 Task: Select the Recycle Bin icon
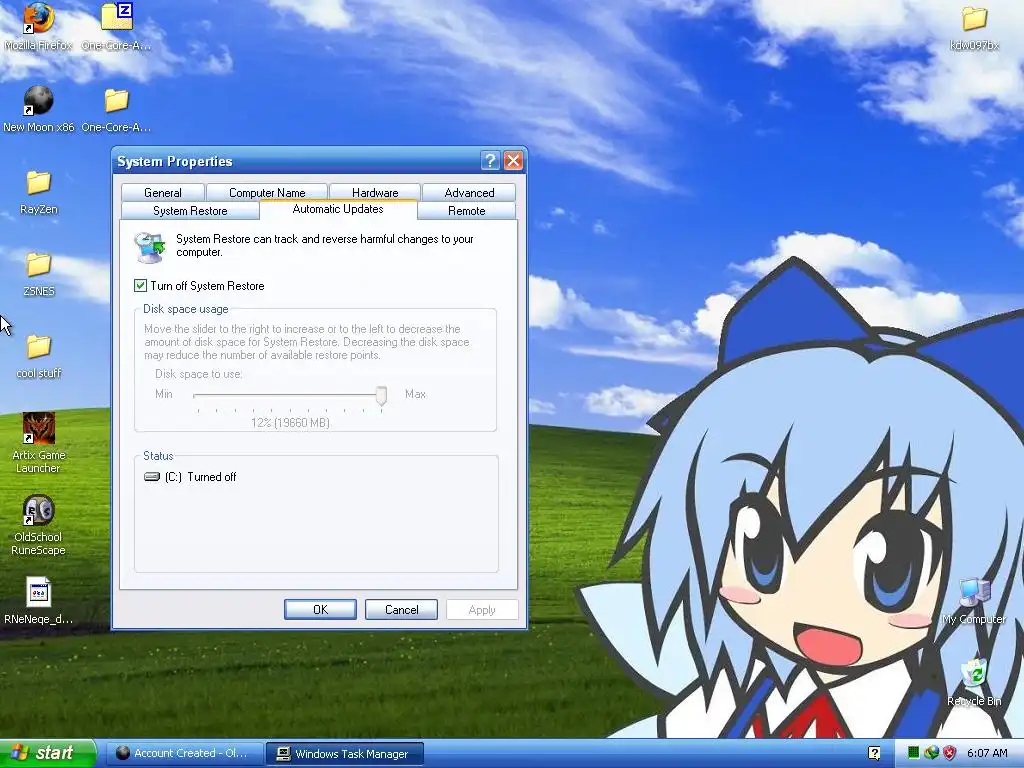click(974, 674)
